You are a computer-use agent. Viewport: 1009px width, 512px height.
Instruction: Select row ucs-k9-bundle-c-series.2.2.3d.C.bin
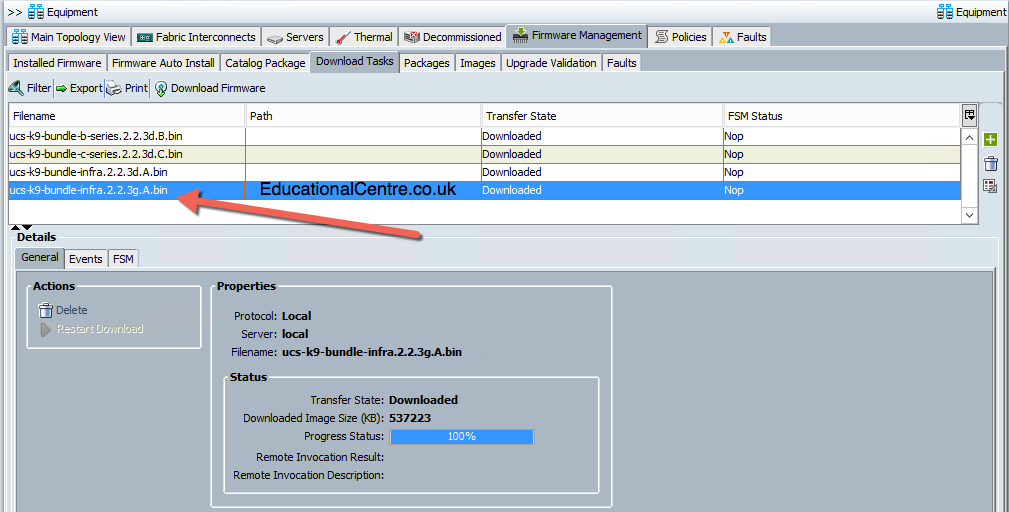pyautogui.click(x=485, y=154)
